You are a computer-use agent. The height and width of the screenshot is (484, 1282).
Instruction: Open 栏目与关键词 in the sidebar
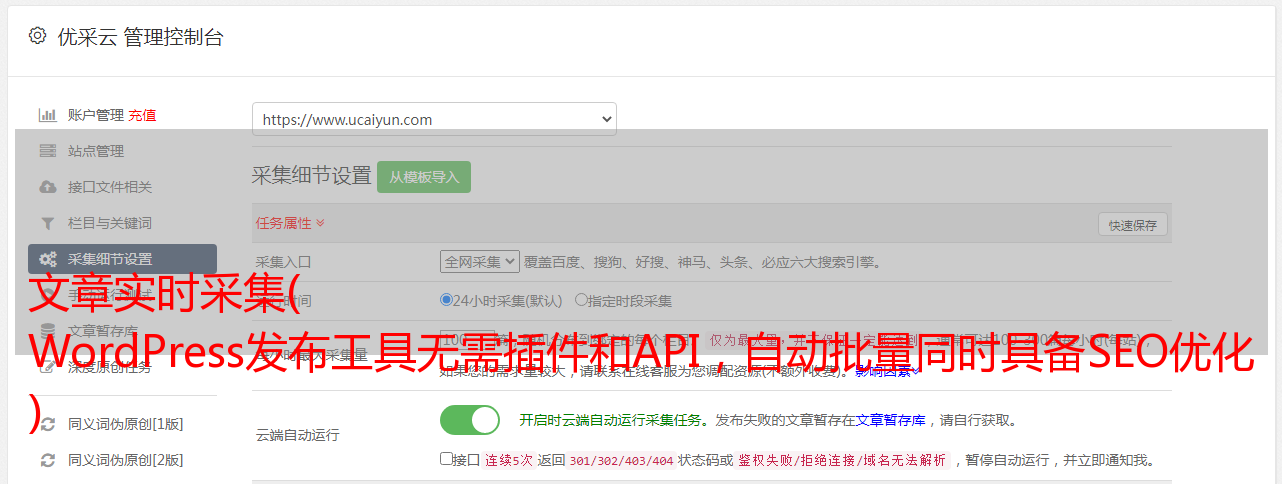110,223
